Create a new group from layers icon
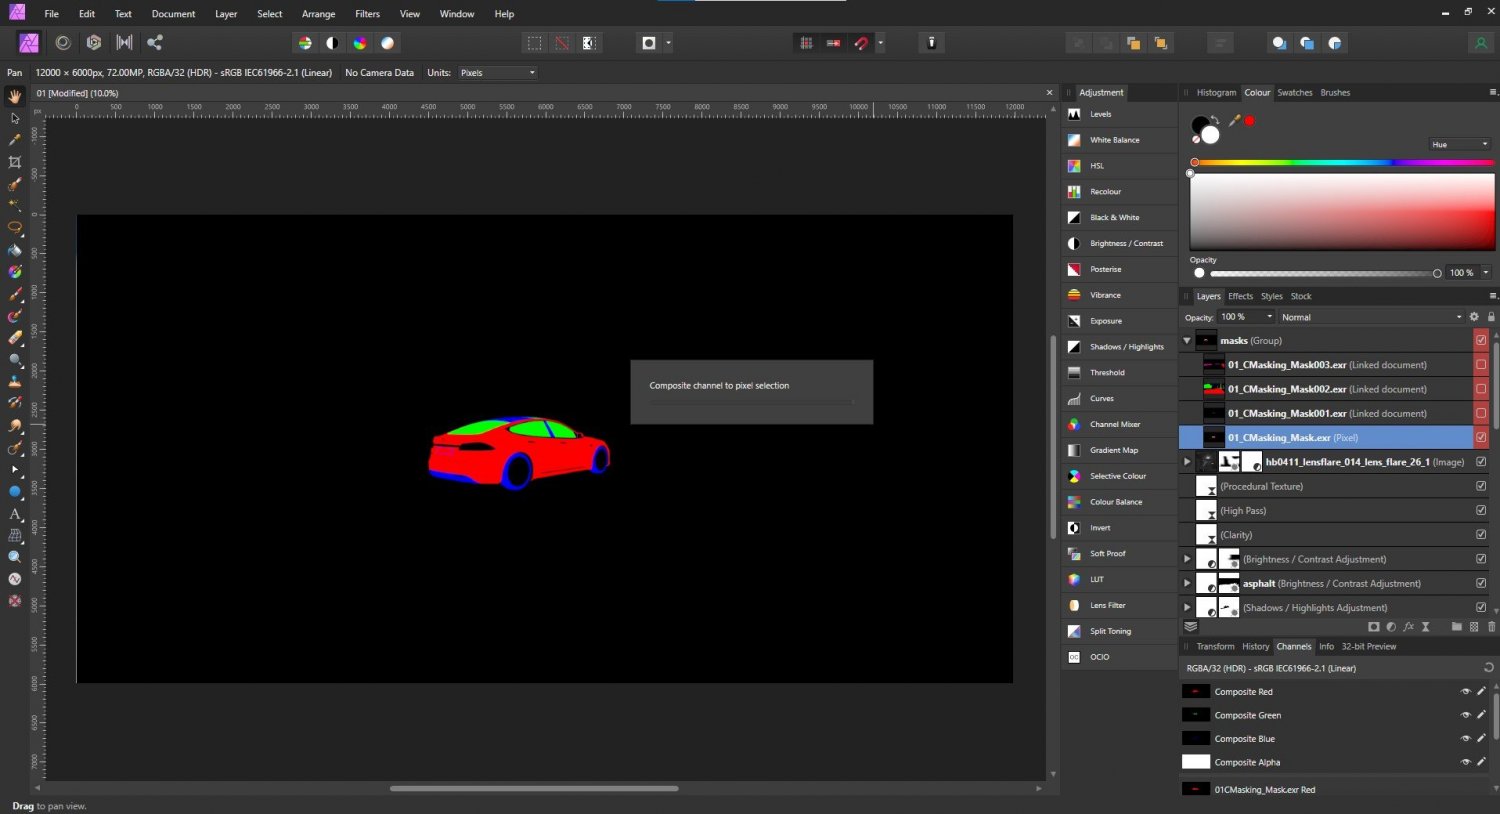This screenshot has height=814, width=1500. coord(1456,627)
